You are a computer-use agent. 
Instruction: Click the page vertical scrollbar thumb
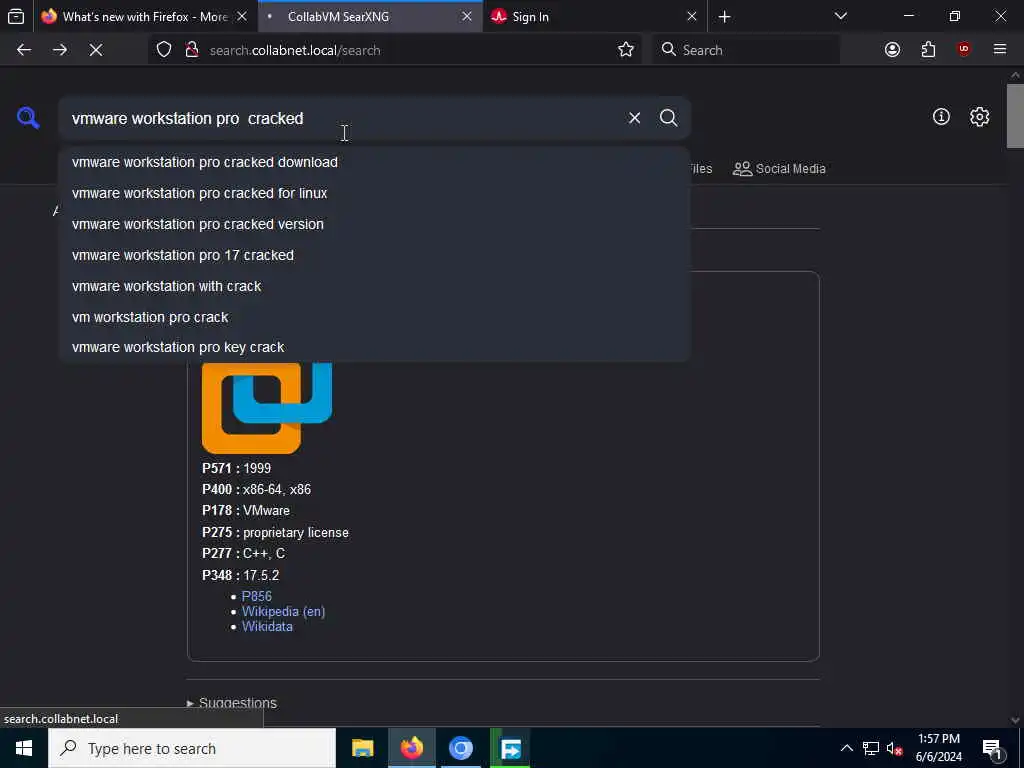pos(1015,116)
